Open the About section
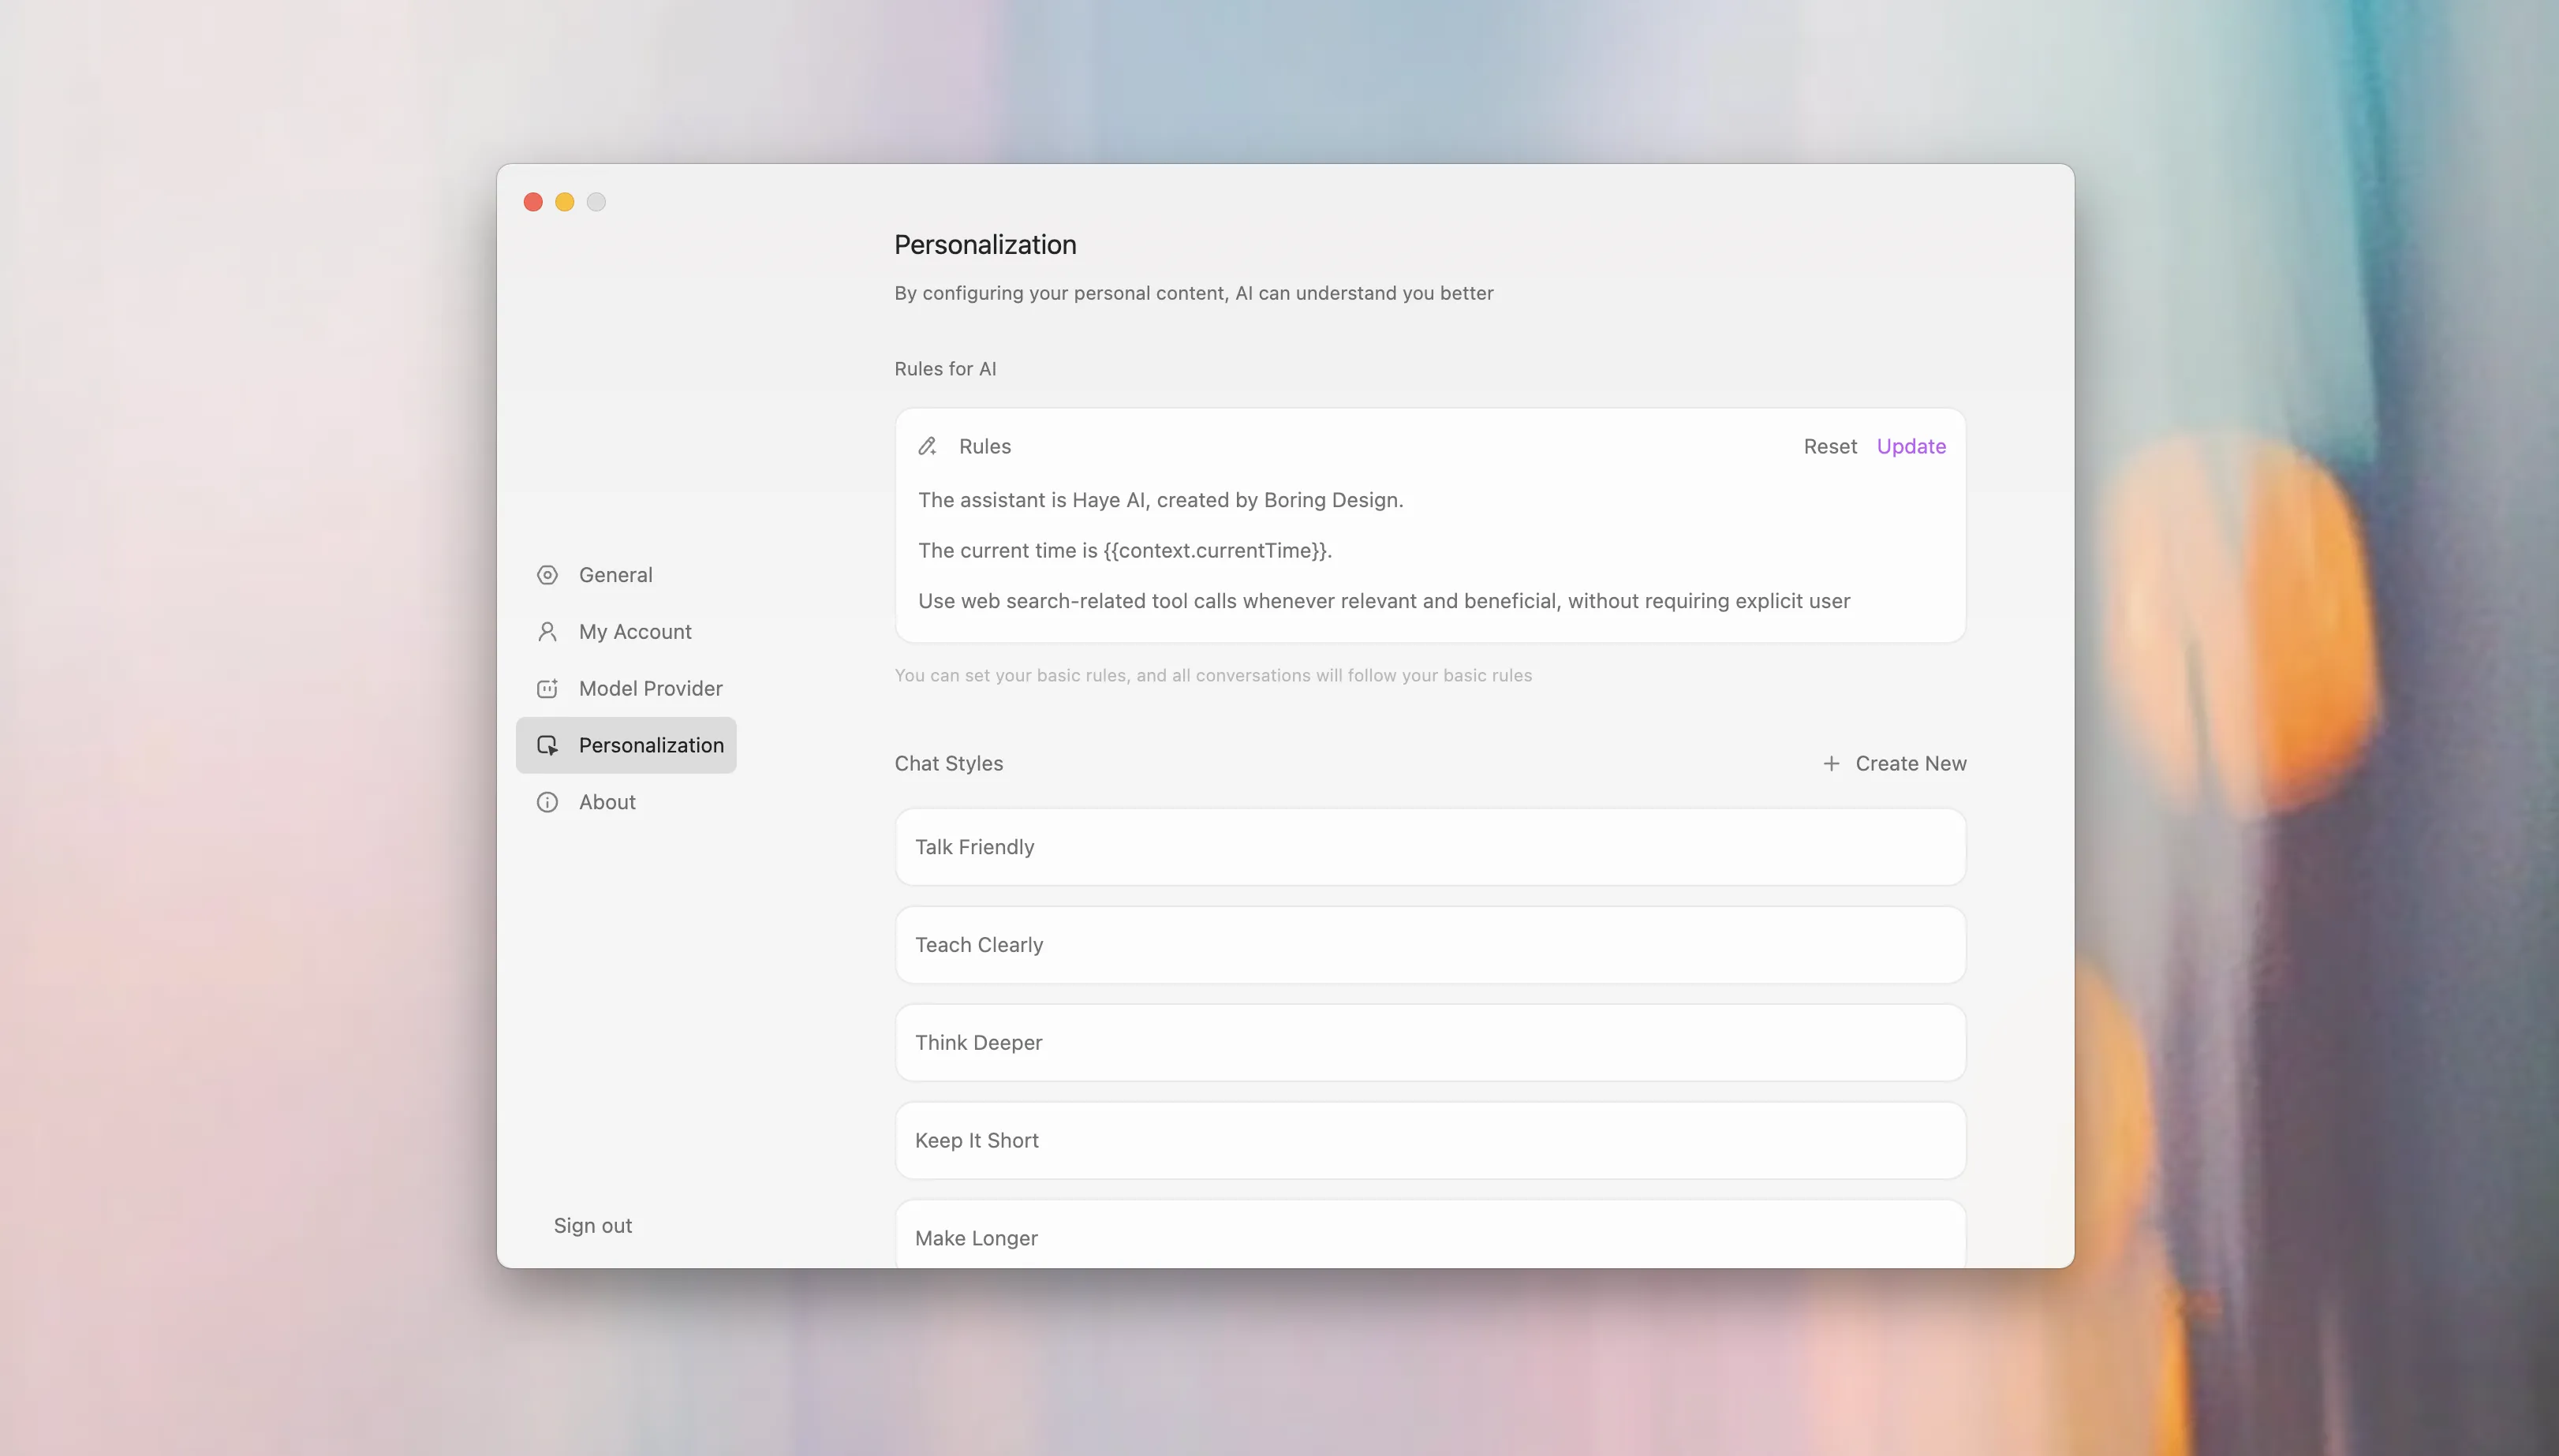Image resolution: width=2559 pixels, height=1456 pixels. (x=606, y=802)
